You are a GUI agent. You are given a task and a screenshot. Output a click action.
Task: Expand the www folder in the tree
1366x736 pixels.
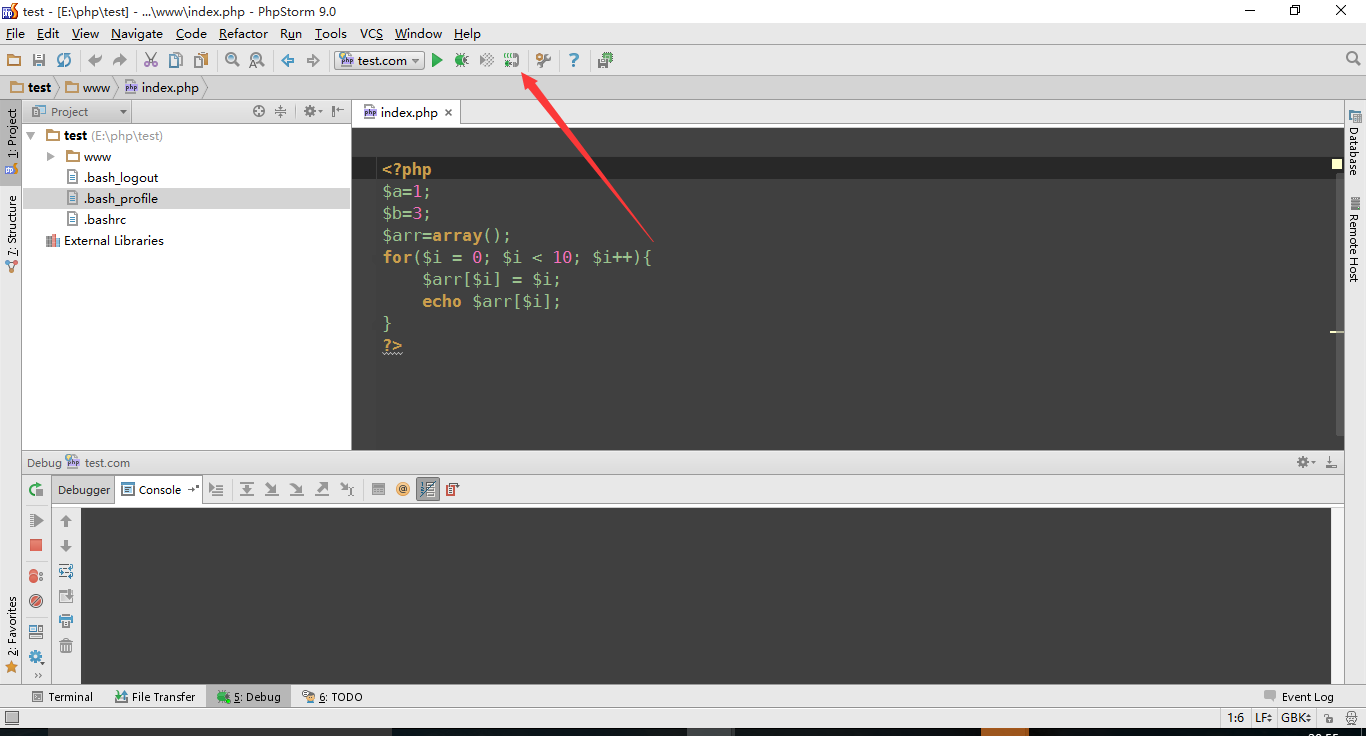coord(51,157)
